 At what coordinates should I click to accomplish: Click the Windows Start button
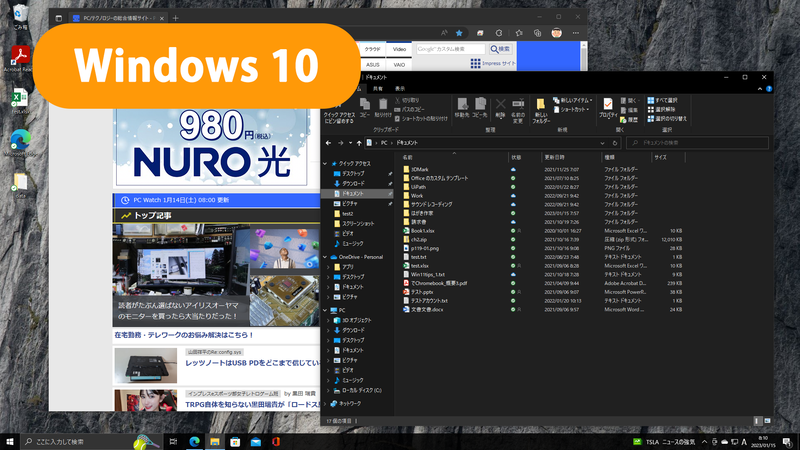click(x=9, y=442)
